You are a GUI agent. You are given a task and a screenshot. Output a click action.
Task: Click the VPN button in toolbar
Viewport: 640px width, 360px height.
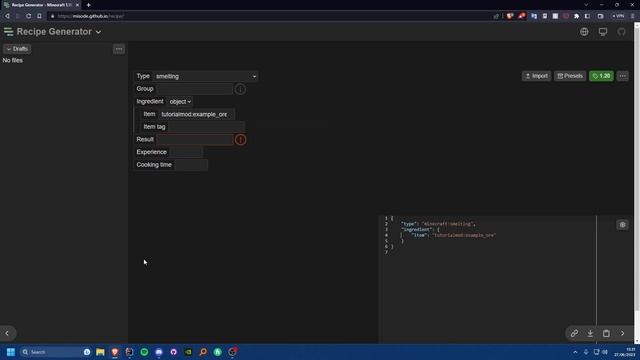click(618, 16)
